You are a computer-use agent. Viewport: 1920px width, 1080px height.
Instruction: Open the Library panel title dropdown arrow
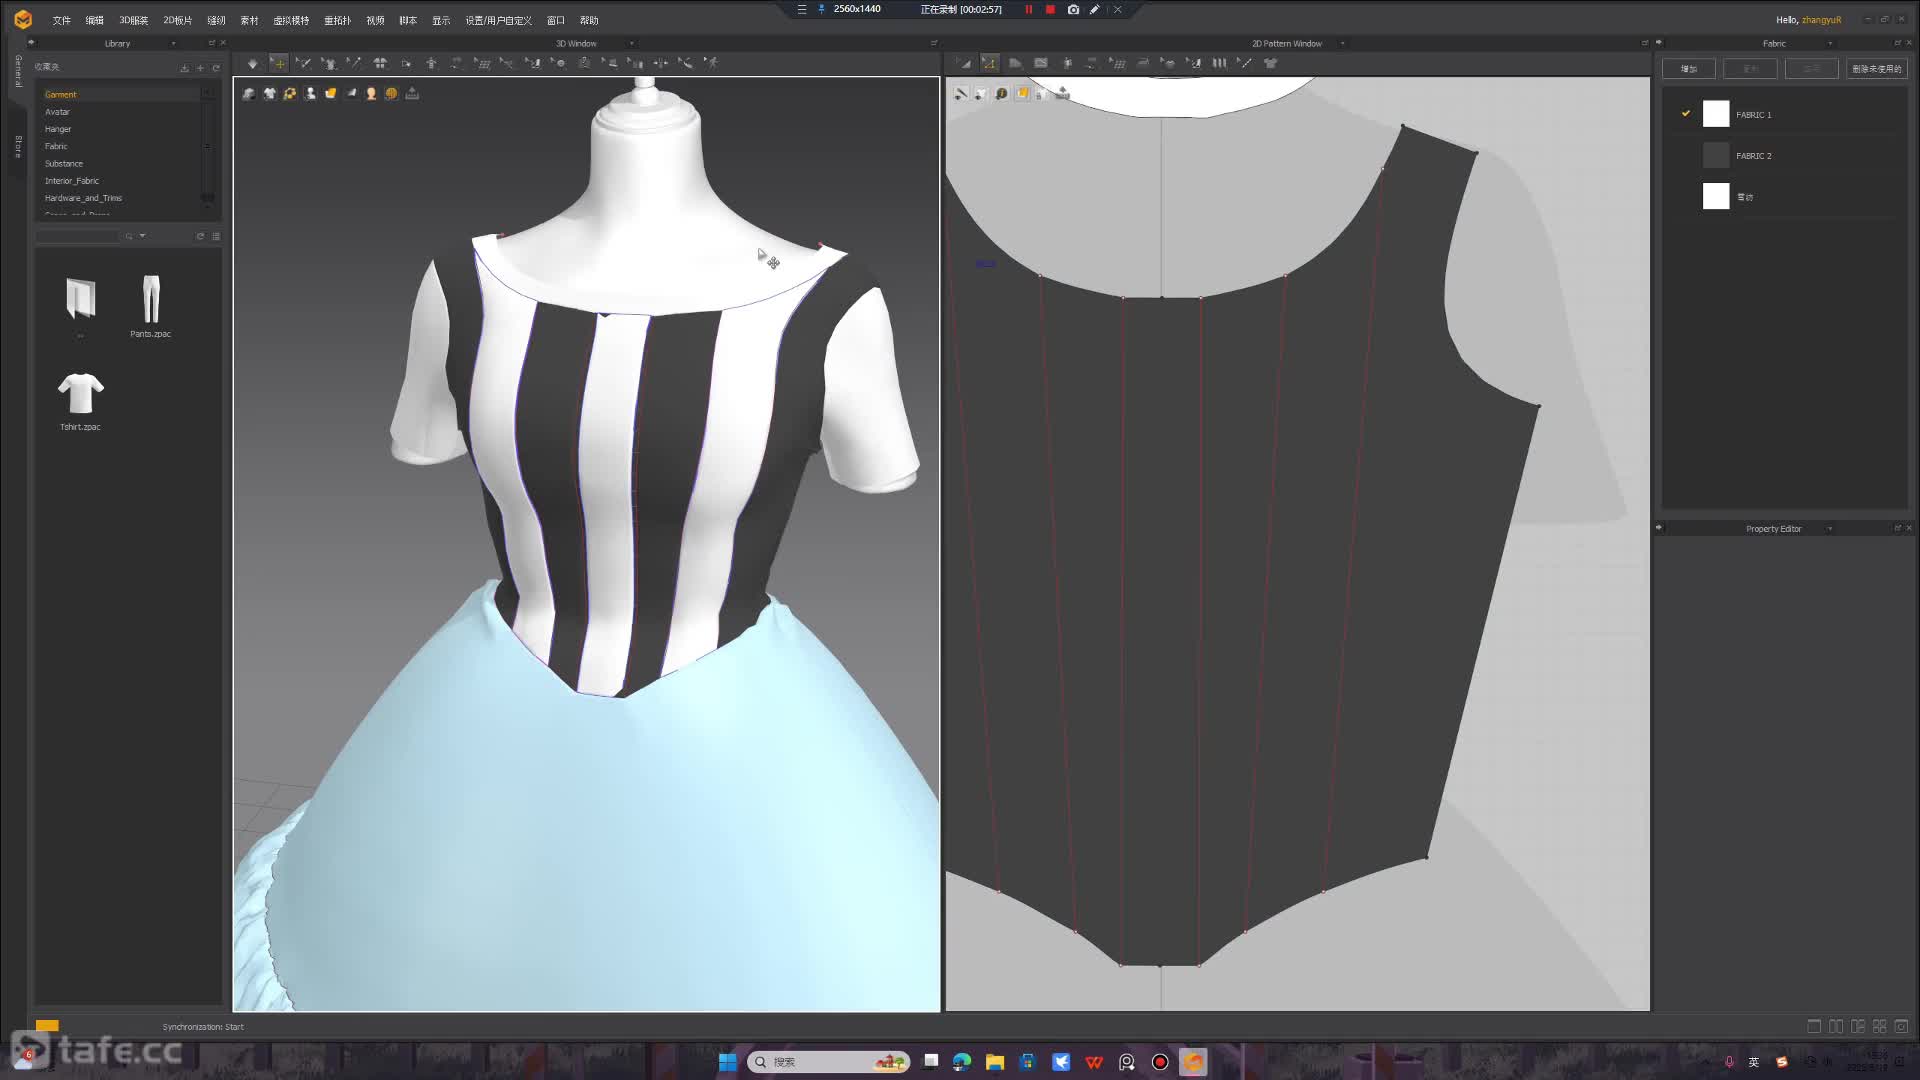point(173,43)
